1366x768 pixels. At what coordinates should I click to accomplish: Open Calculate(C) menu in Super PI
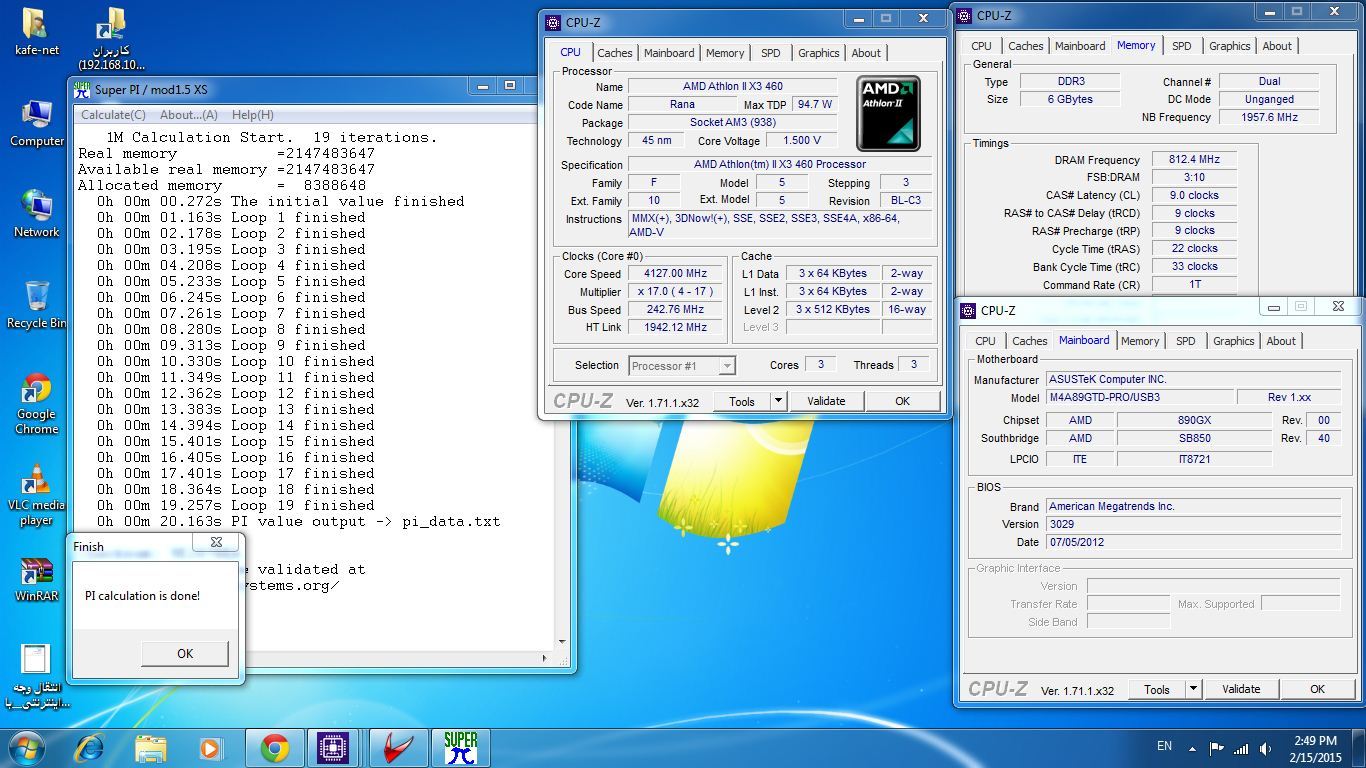[113, 115]
